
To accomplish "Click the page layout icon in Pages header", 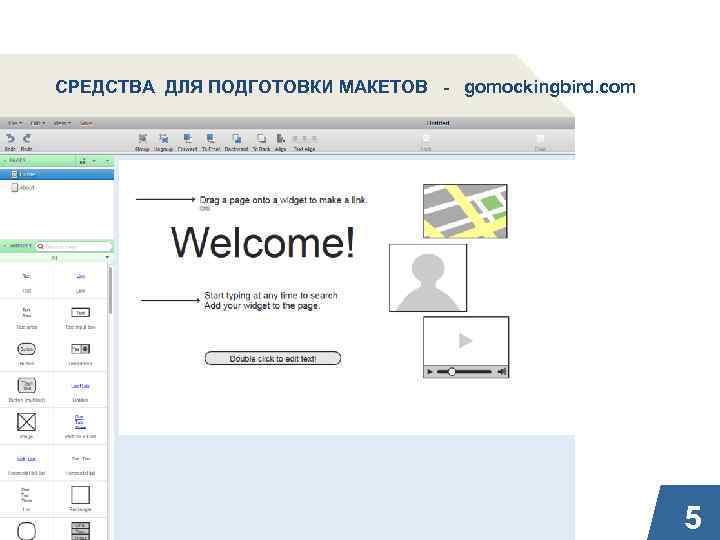I will click(83, 161).
